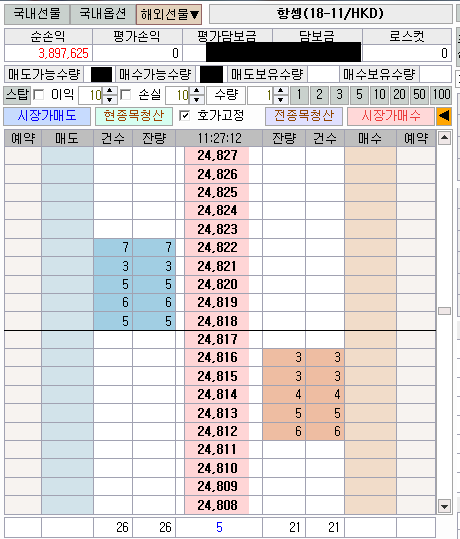Click the 매수 cell at price 24,816

click(370, 358)
